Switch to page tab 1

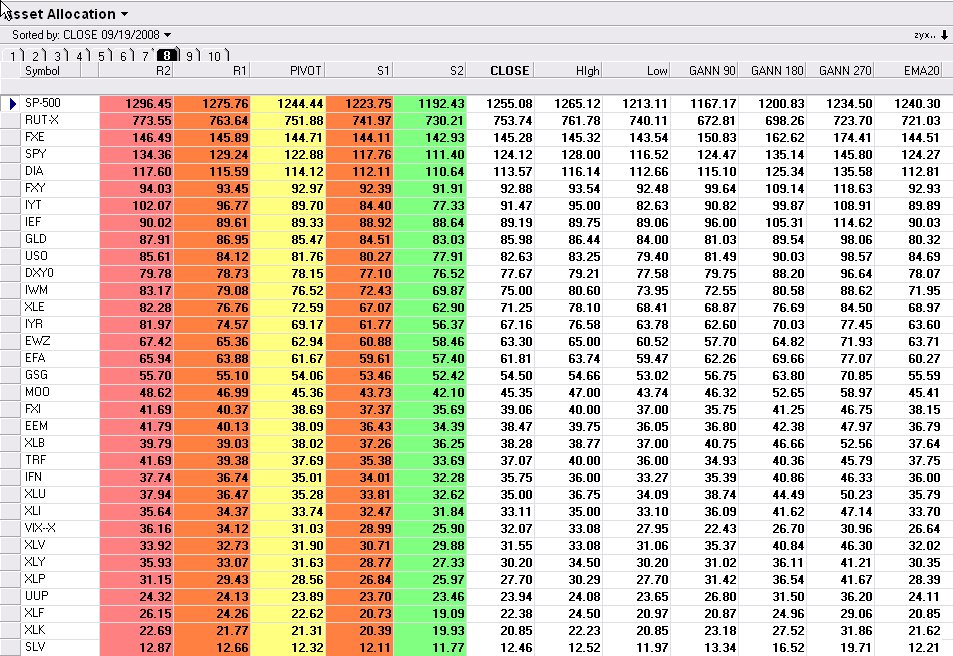click(x=13, y=56)
